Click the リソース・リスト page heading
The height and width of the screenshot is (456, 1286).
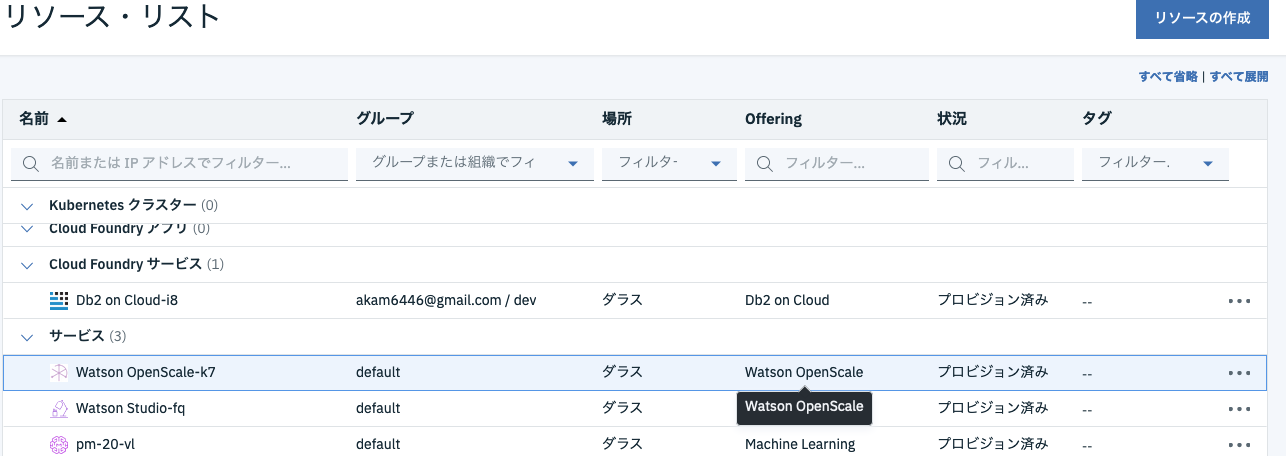[x=113, y=17]
